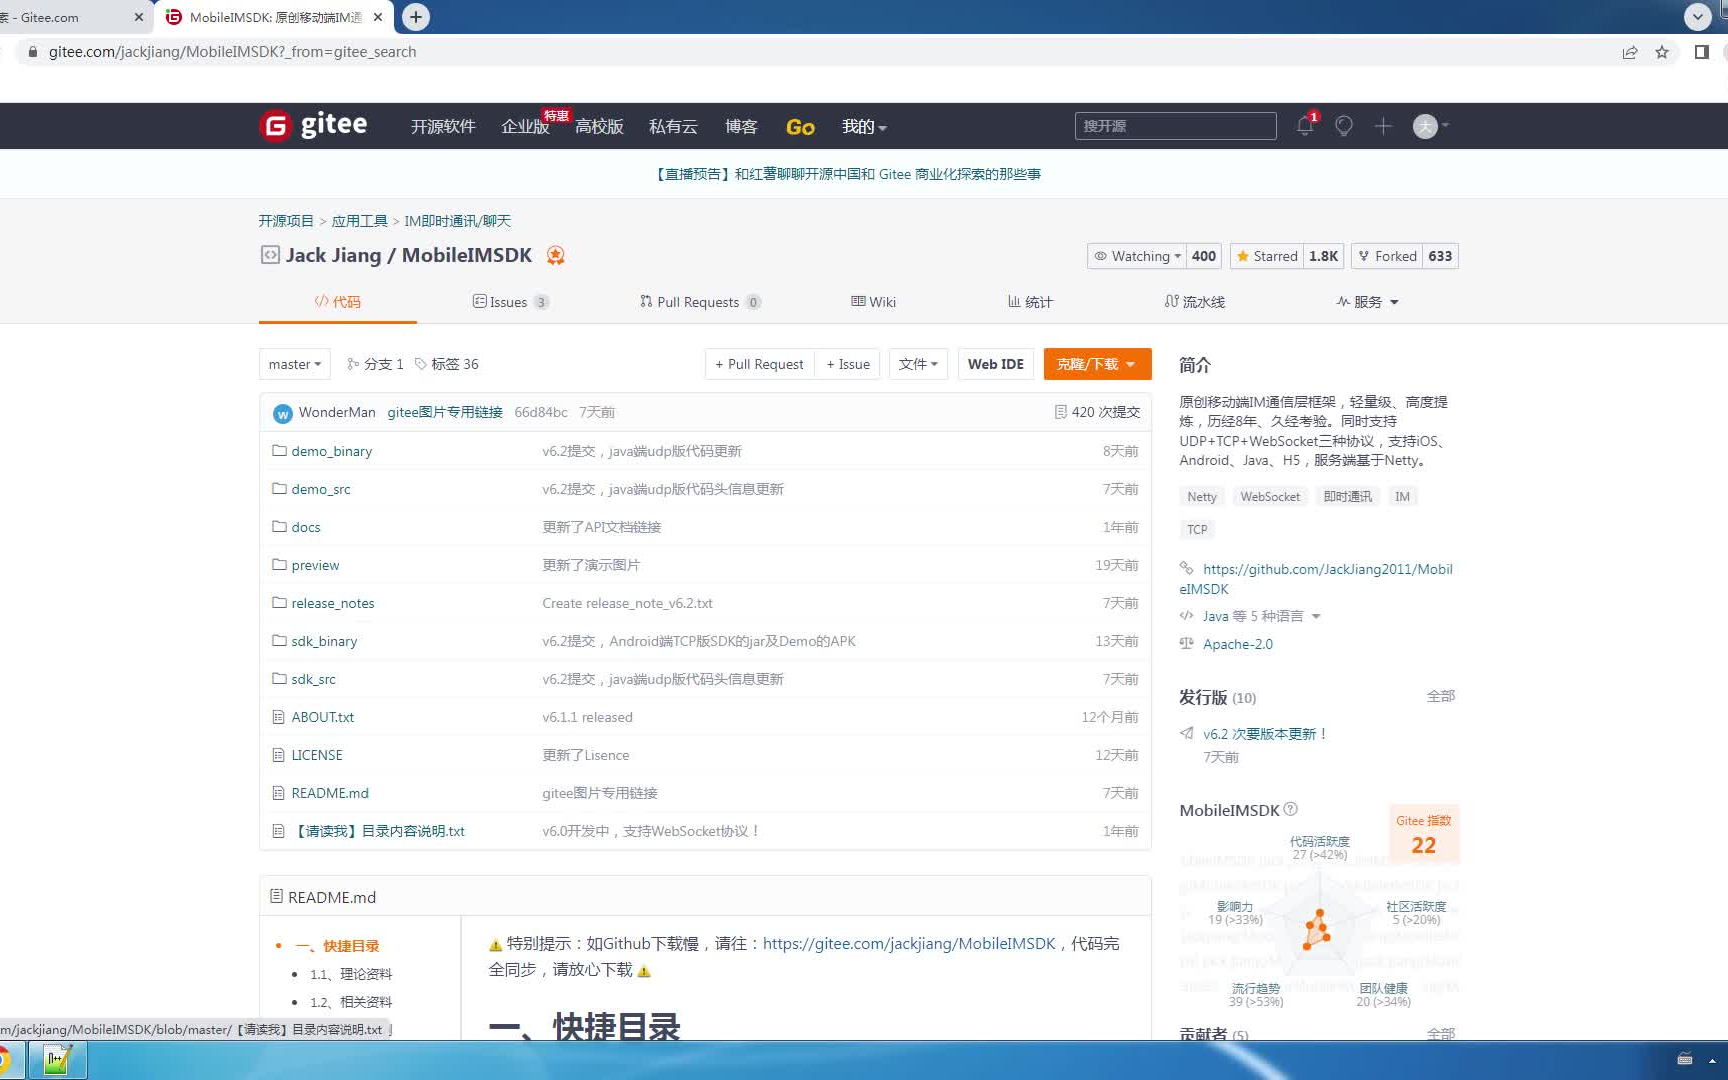
Task: Switch to the Issues tab
Action: pos(510,302)
